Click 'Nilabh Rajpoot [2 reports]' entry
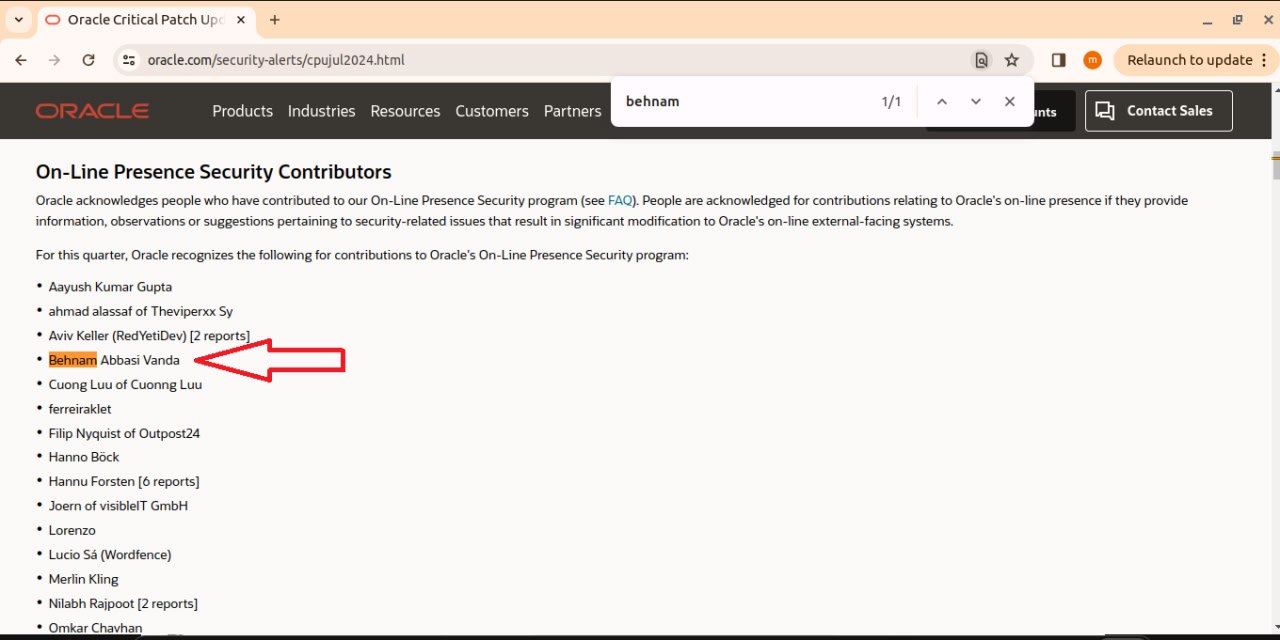 coord(123,604)
